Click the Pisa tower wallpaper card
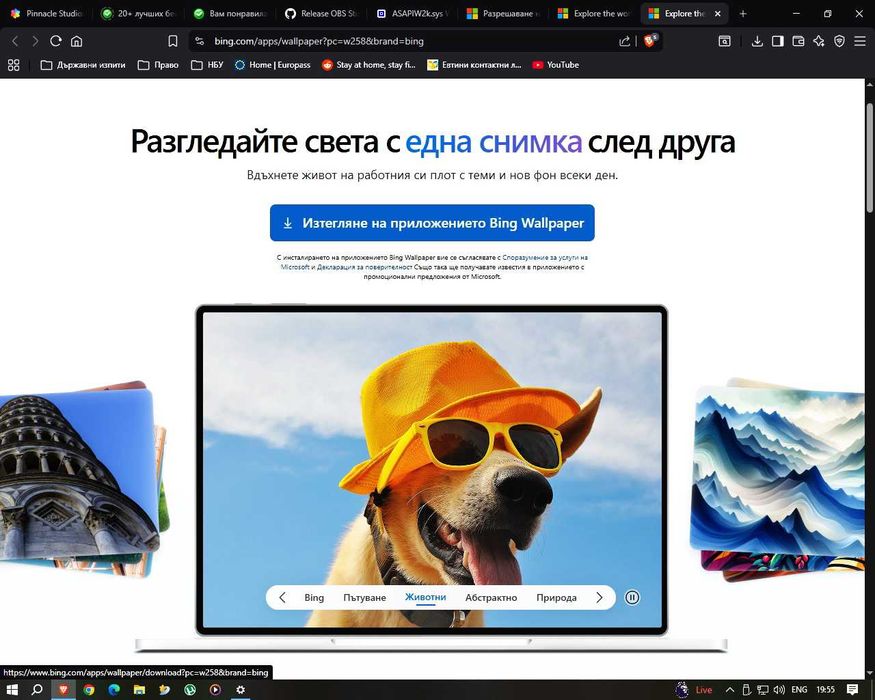875x700 pixels. pyautogui.click(x=75, y=474)
